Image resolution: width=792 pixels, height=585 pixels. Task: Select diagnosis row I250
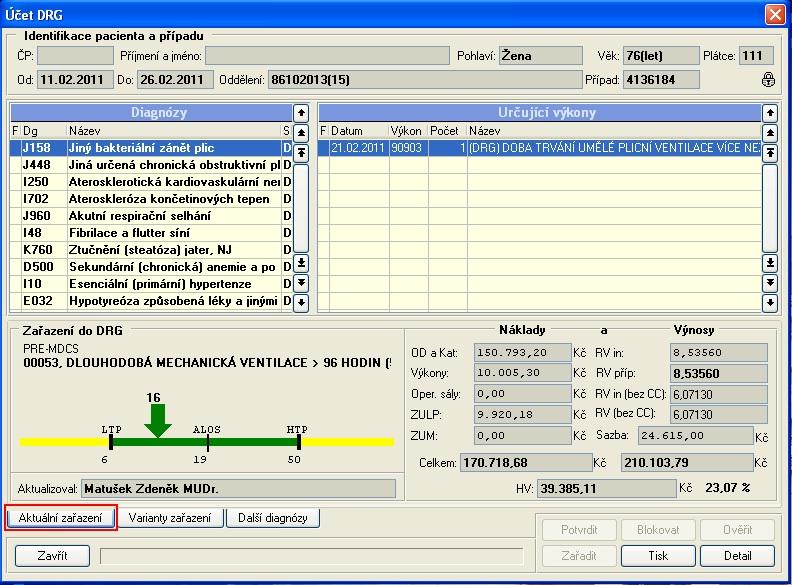point(151,182)
